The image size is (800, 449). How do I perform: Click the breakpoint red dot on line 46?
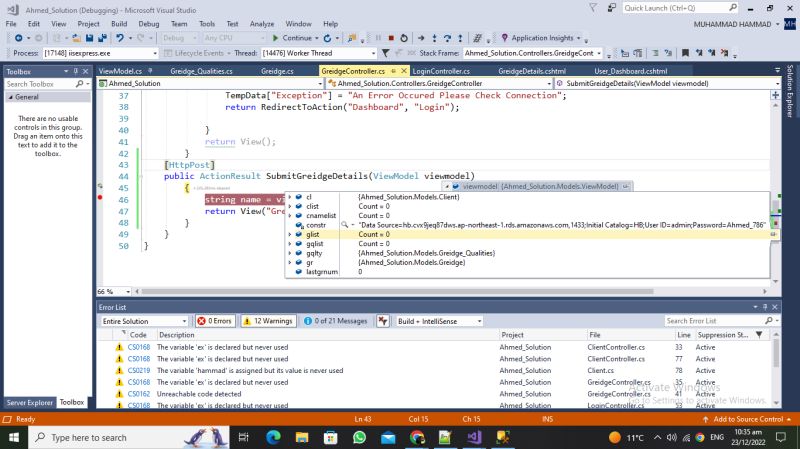click(x=101, y=197)
